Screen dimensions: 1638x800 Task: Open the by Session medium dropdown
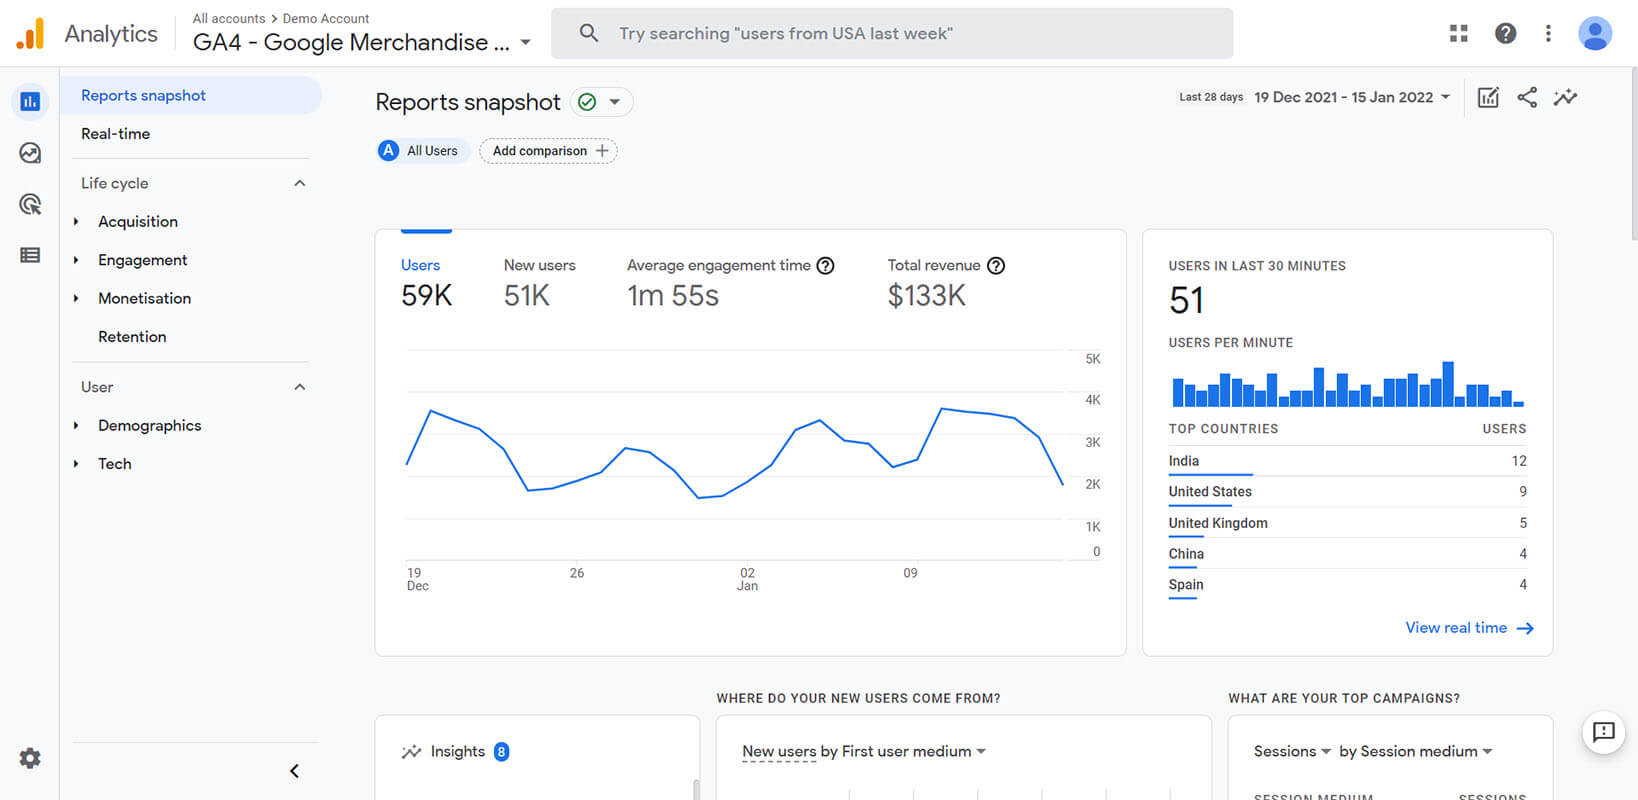pos(1415,751)
